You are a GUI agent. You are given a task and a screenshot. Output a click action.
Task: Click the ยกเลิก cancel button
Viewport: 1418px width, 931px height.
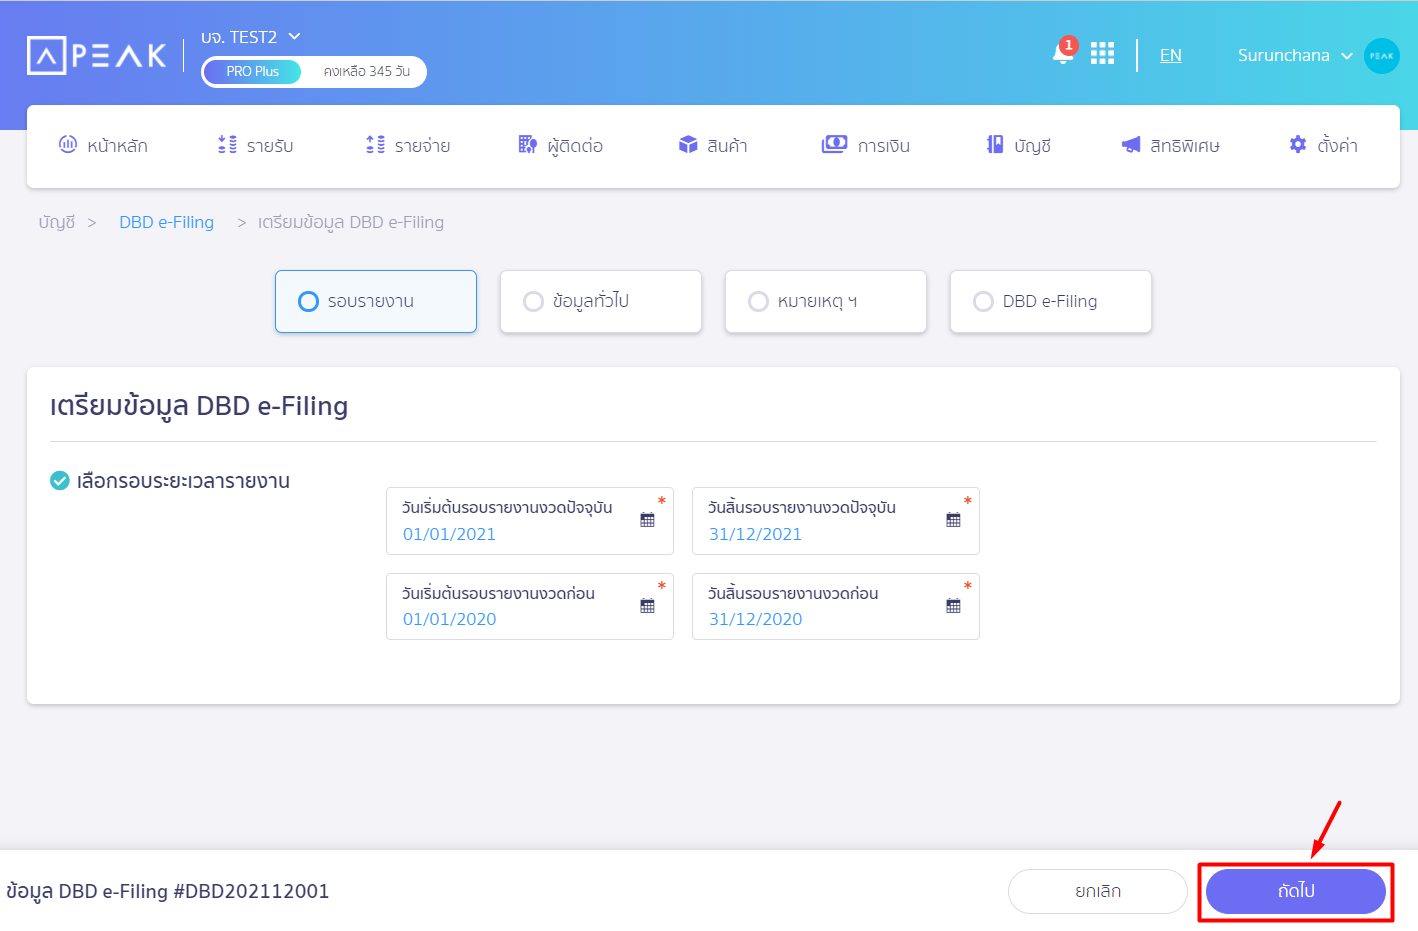(1098, 891)
